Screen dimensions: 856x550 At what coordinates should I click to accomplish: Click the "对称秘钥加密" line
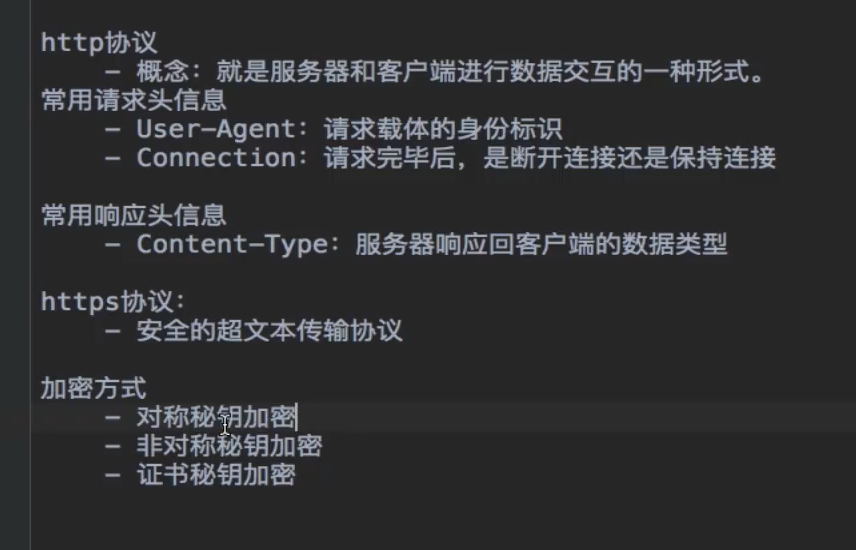pyautogui.click(x=215, y=417)
